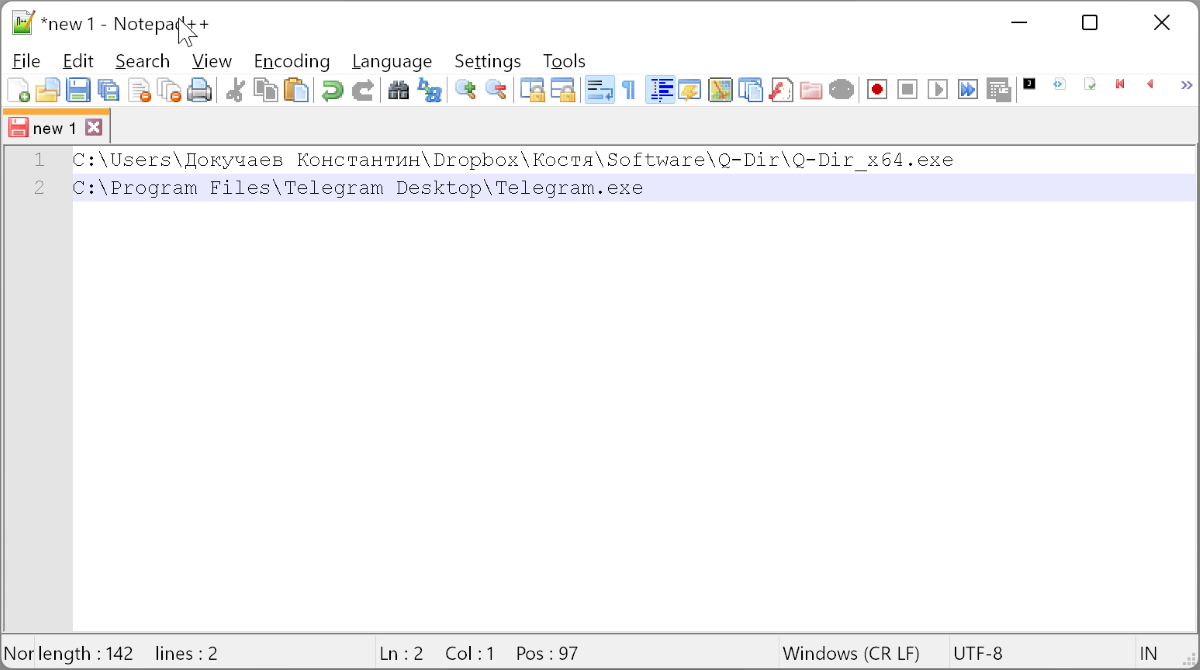1200x670 pixels.
Task: Stop macro recording with square button
Action: [907, 90]
